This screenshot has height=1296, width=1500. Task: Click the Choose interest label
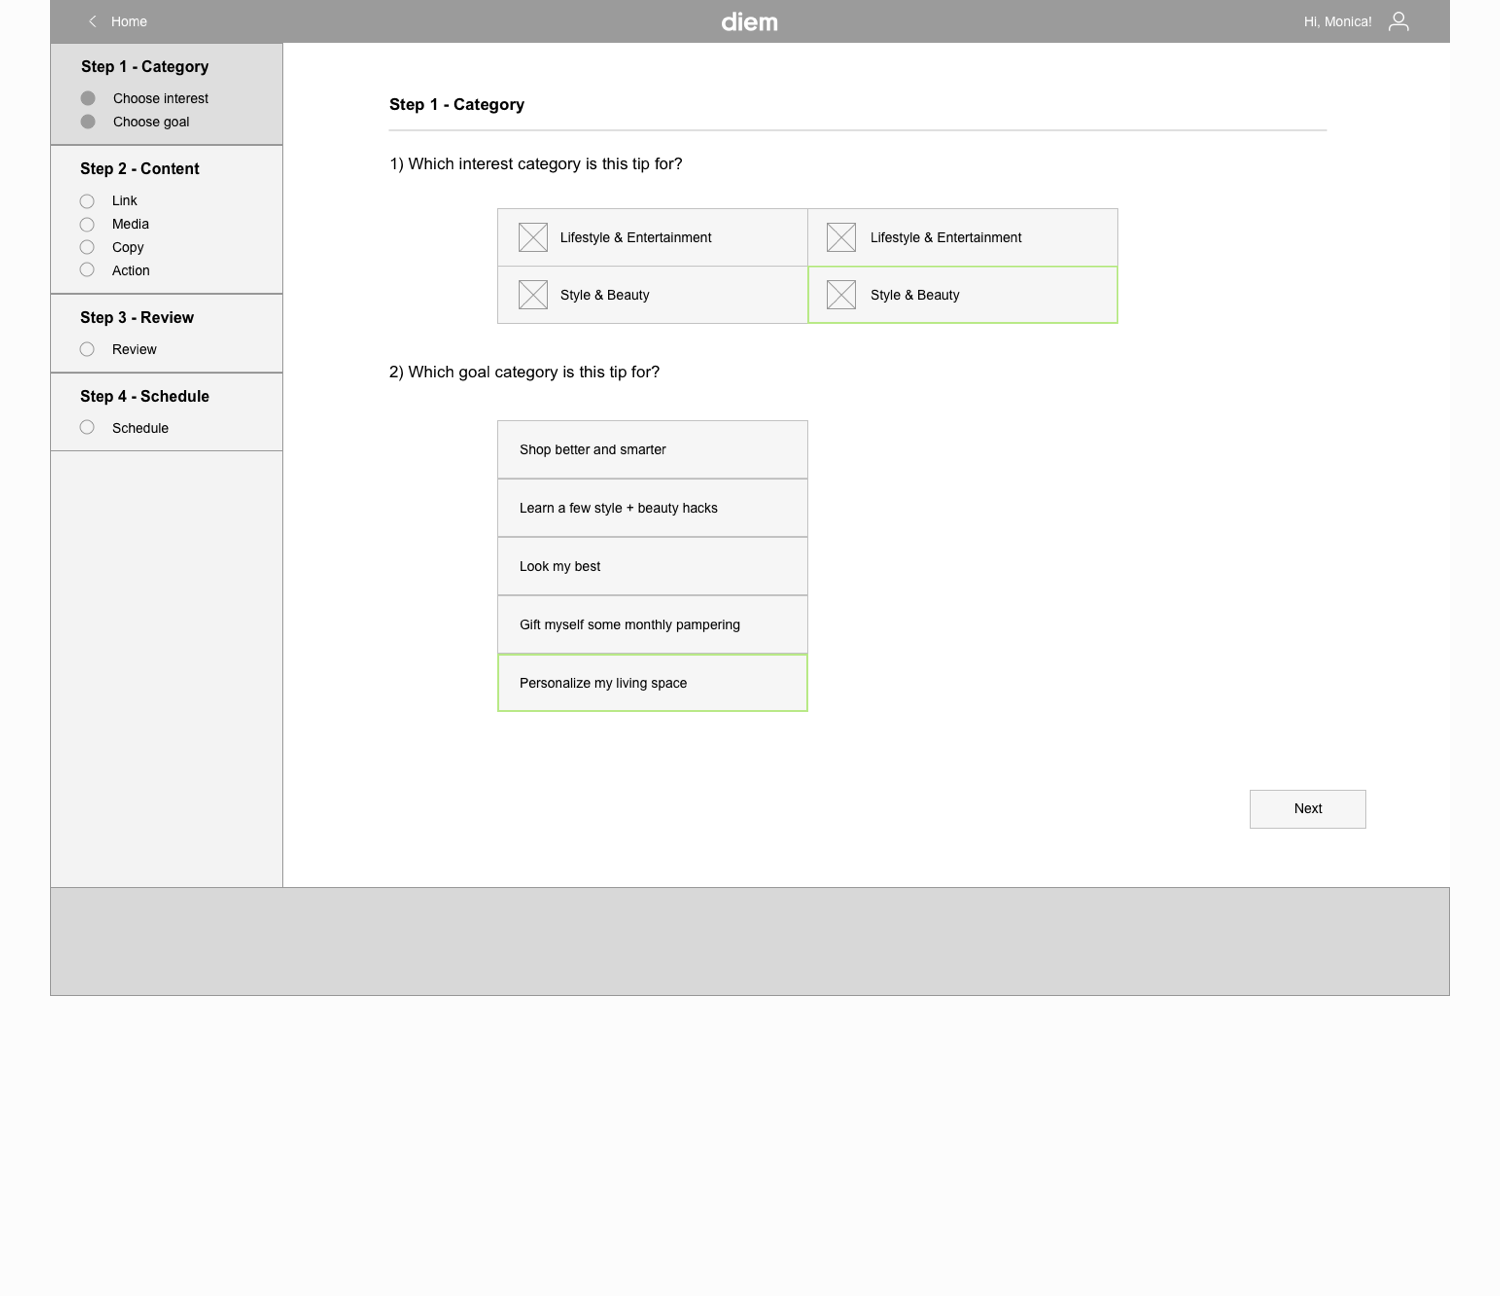tap(161, 98)
